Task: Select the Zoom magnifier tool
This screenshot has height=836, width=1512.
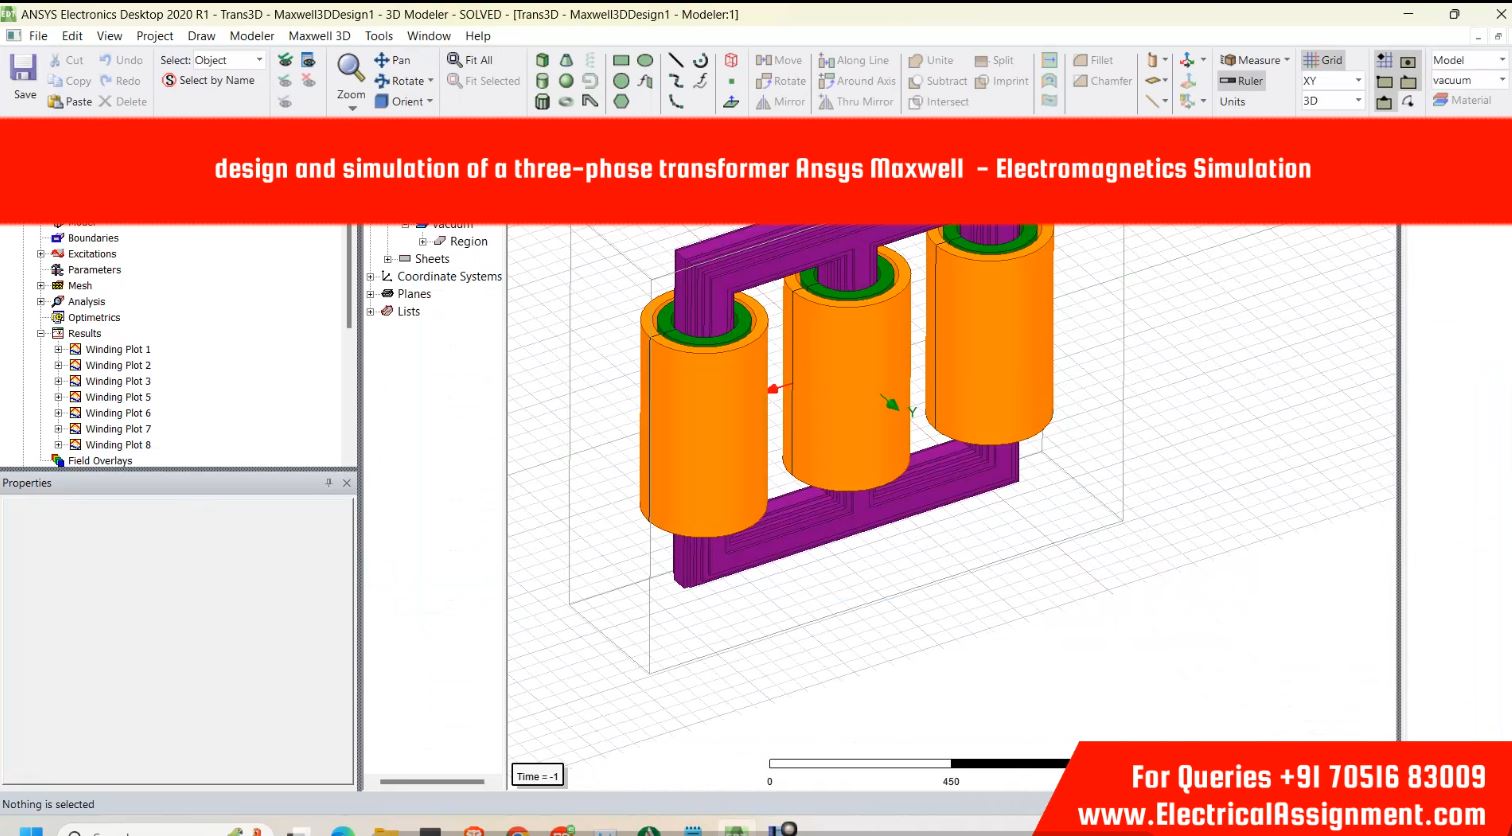Action: coord(350,68)
